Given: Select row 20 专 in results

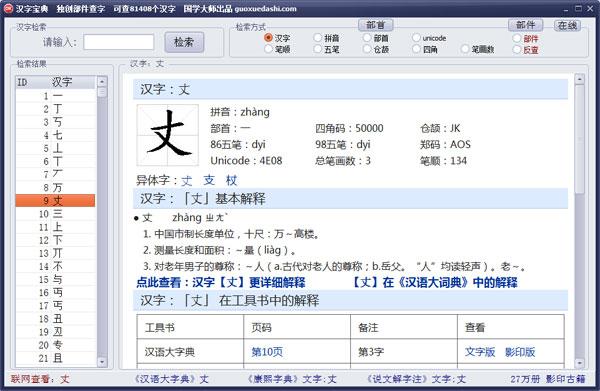Looking at the screenshot, I should click(55, 345).
